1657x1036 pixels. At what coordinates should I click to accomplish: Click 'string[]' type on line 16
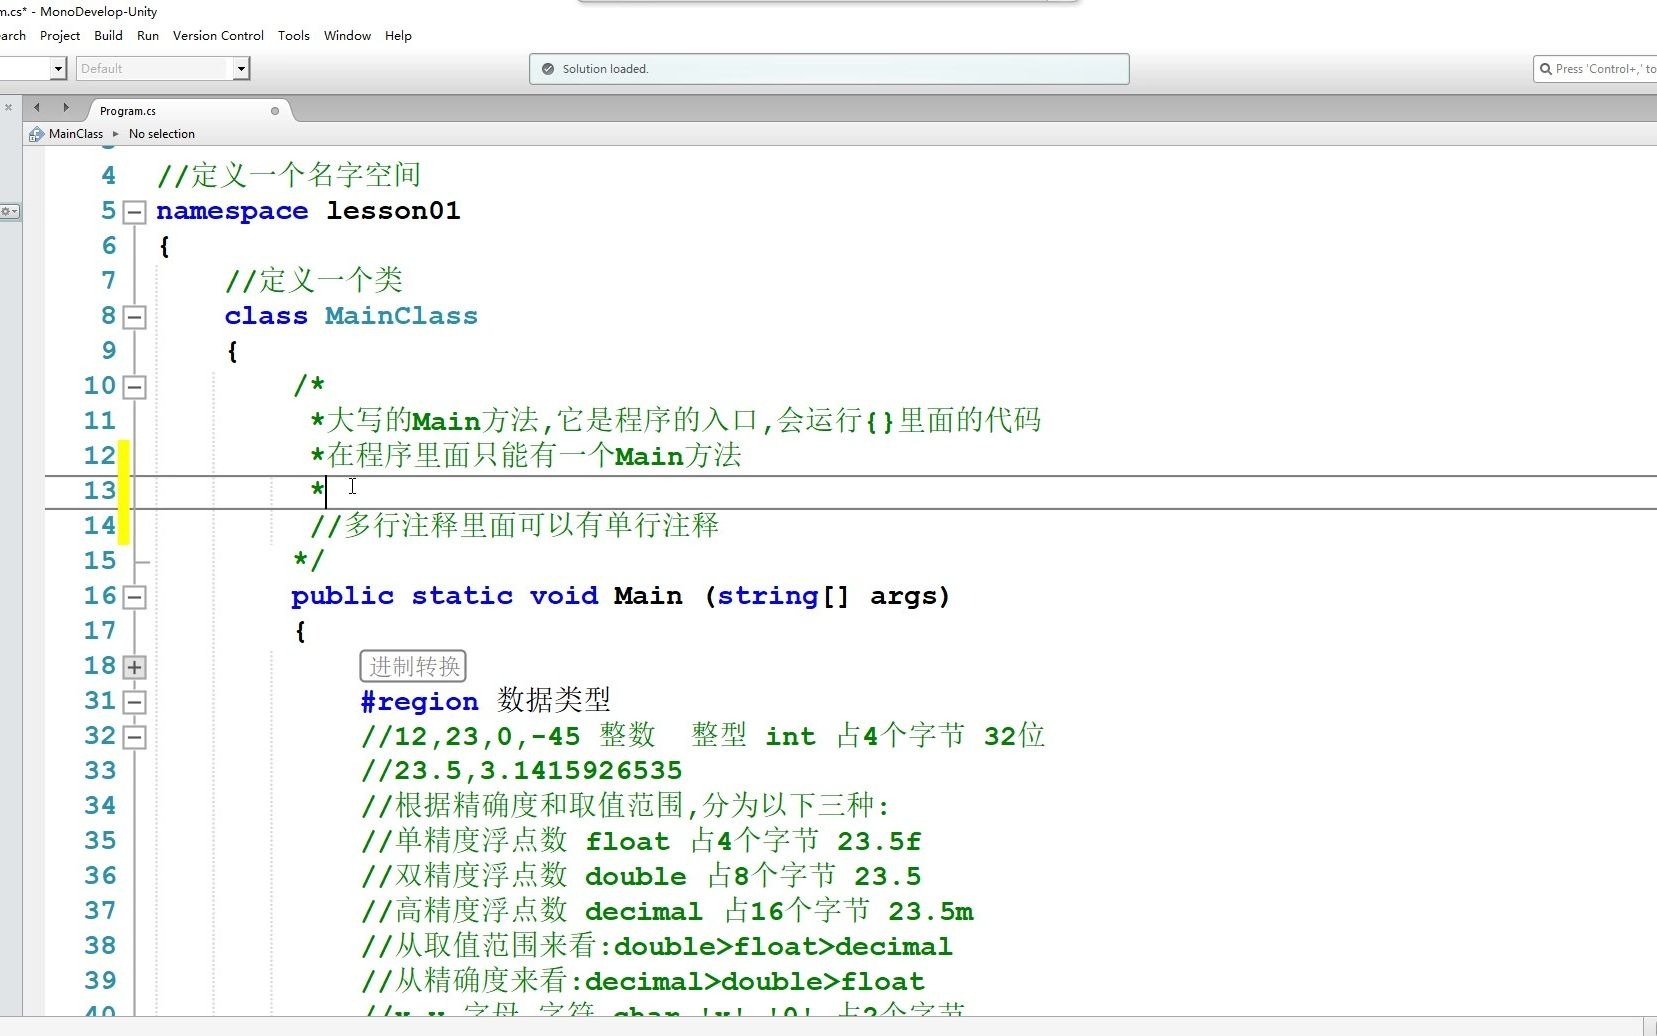783,596
